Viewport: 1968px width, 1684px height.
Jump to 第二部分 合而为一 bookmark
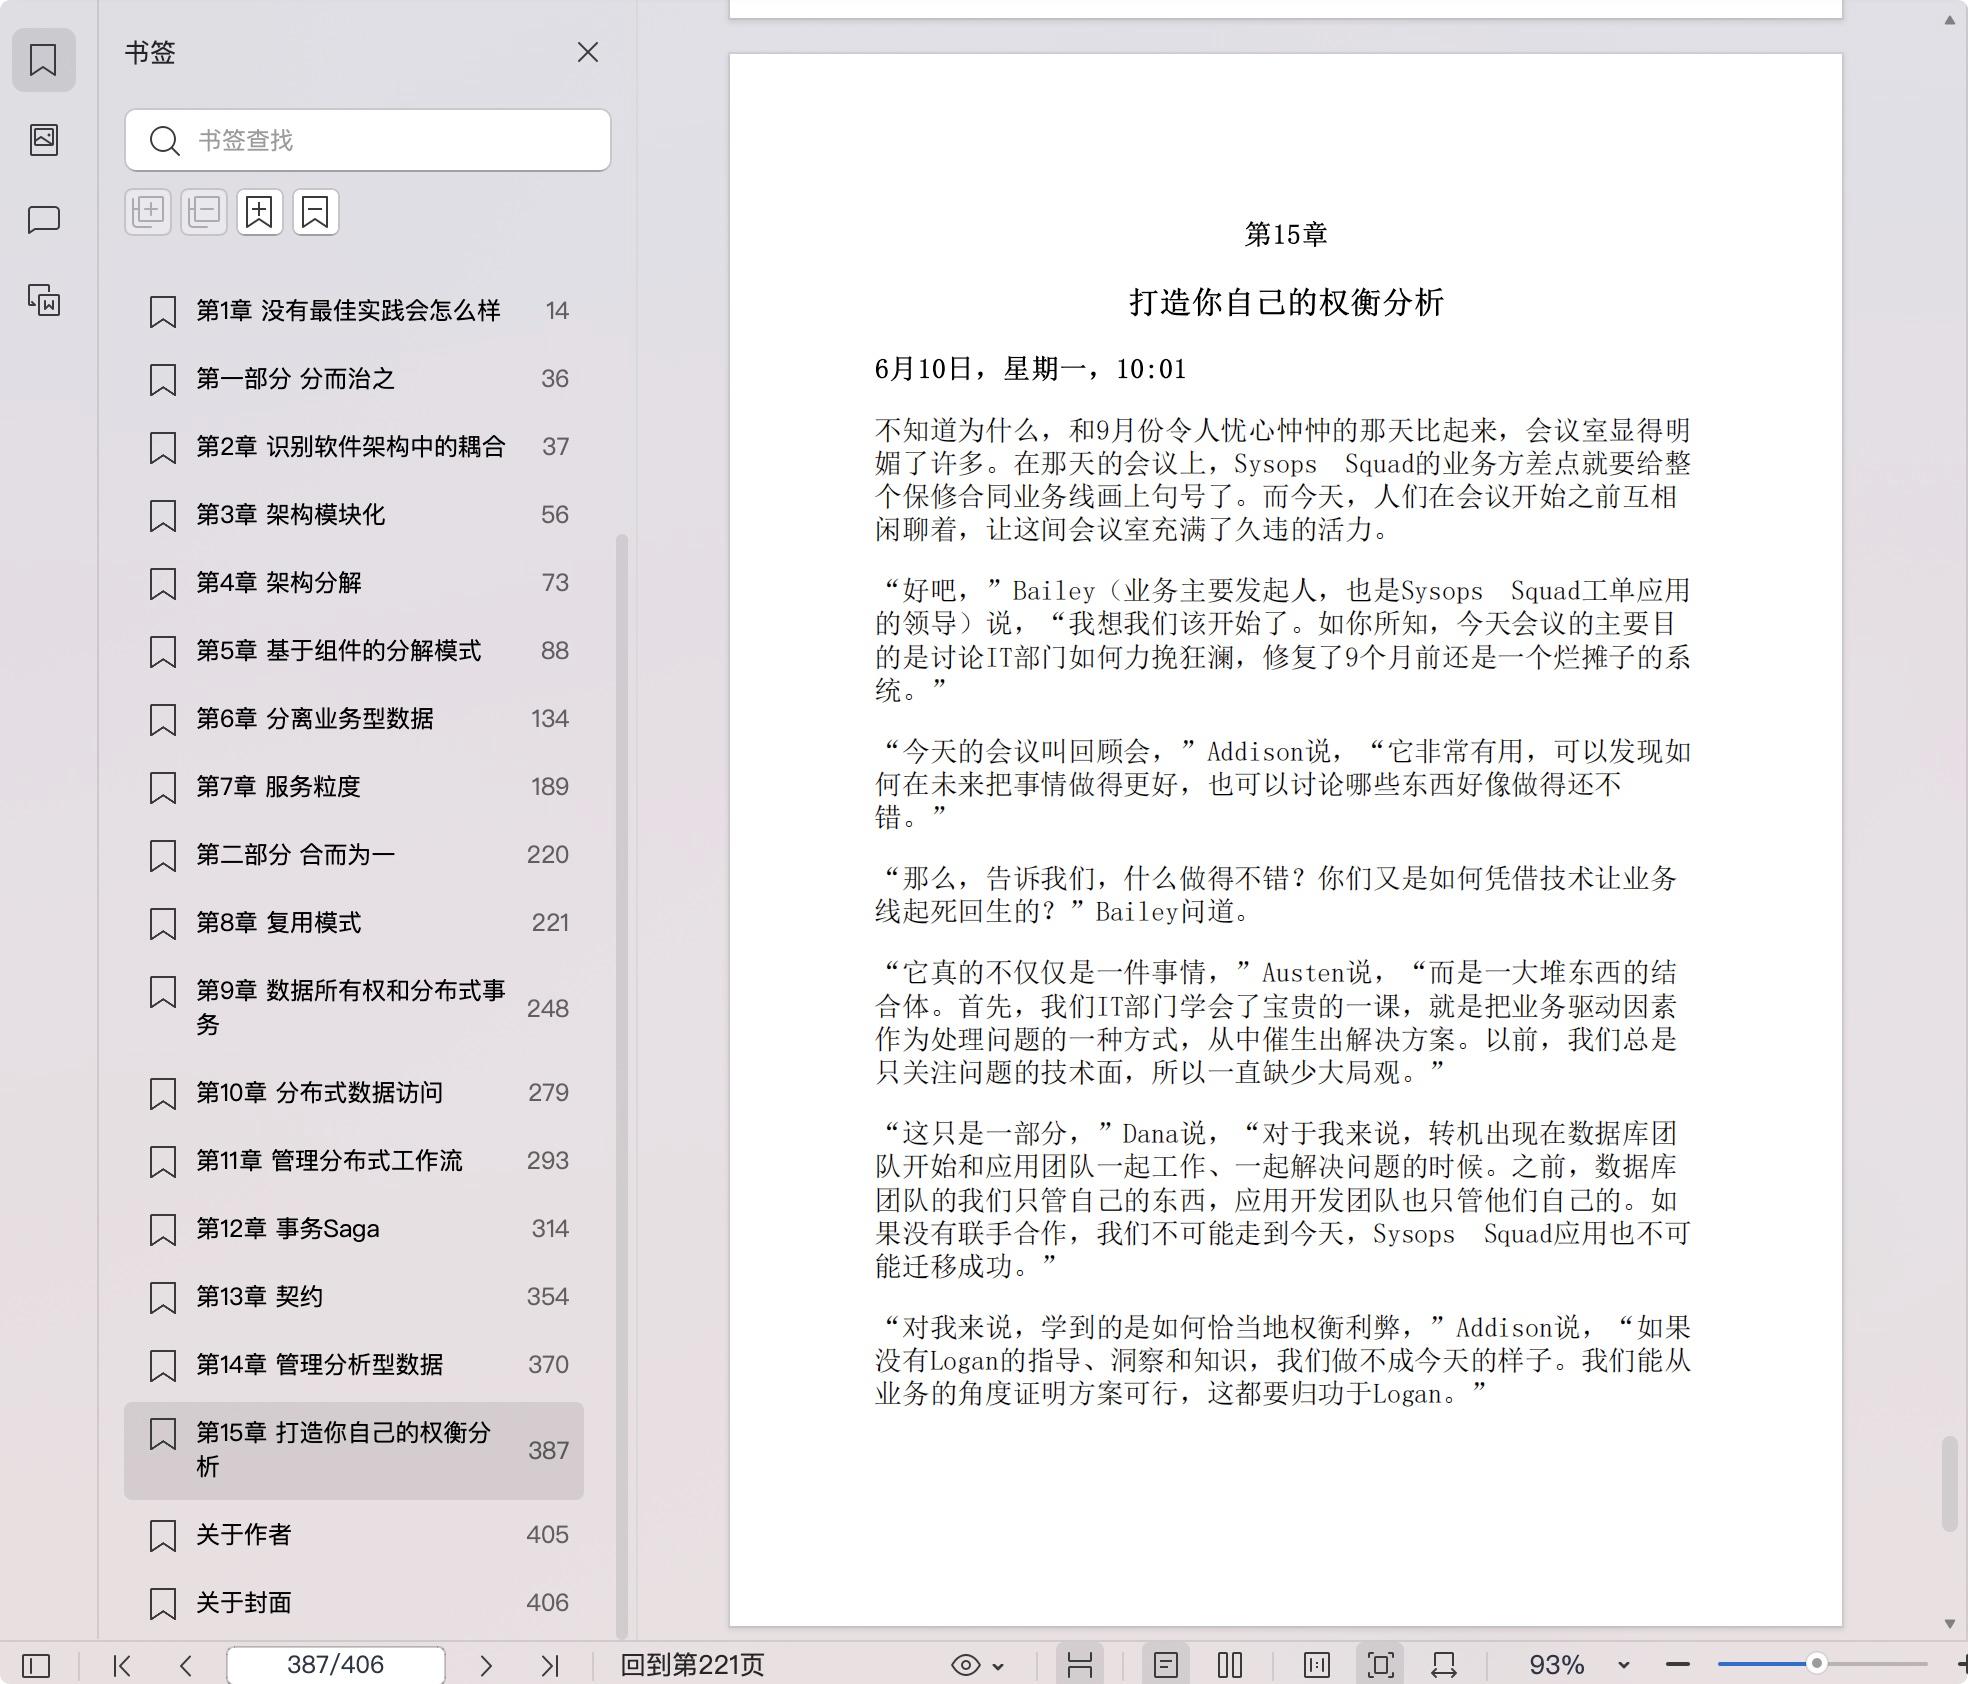tap(354, 855)
